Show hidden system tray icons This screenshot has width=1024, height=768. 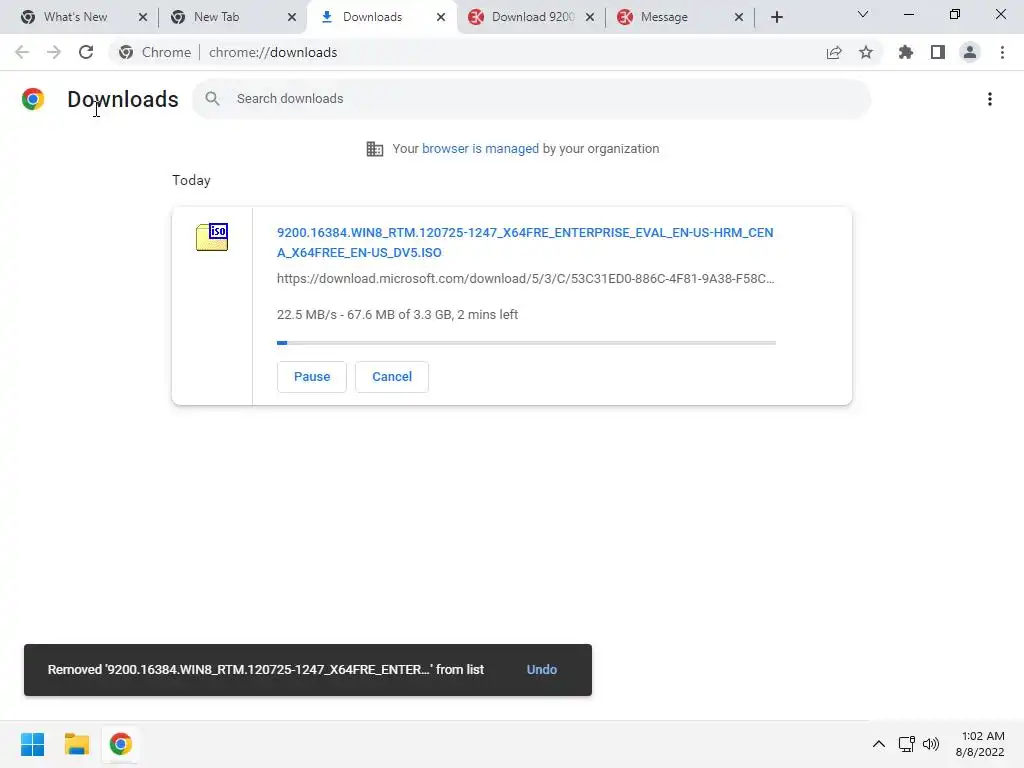(879, 744)
